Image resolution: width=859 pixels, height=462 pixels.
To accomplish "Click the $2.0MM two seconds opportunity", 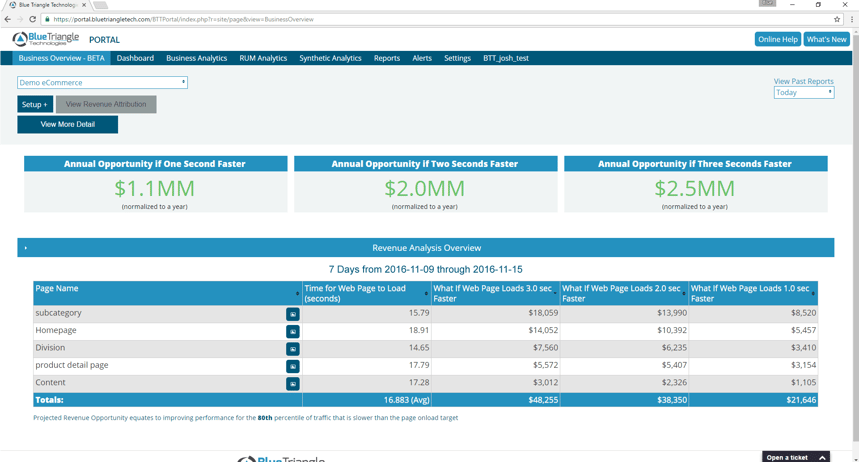I will [x=425, y=189].
